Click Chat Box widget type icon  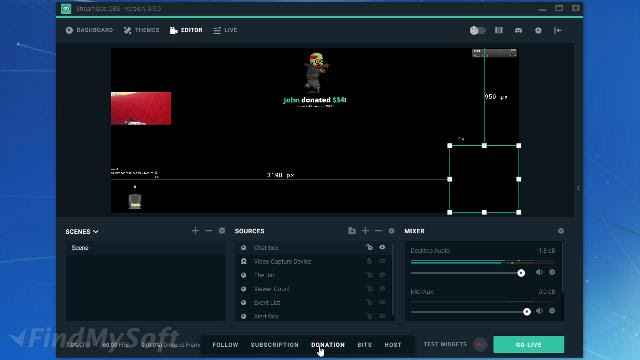tap(244, 248)
